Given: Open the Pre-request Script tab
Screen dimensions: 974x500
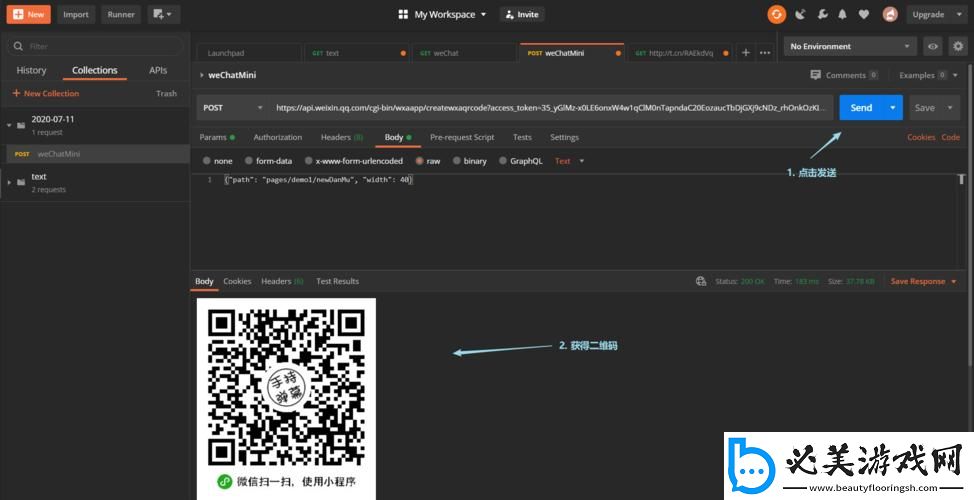Looking at the screenshot, I should click(461, 137).
